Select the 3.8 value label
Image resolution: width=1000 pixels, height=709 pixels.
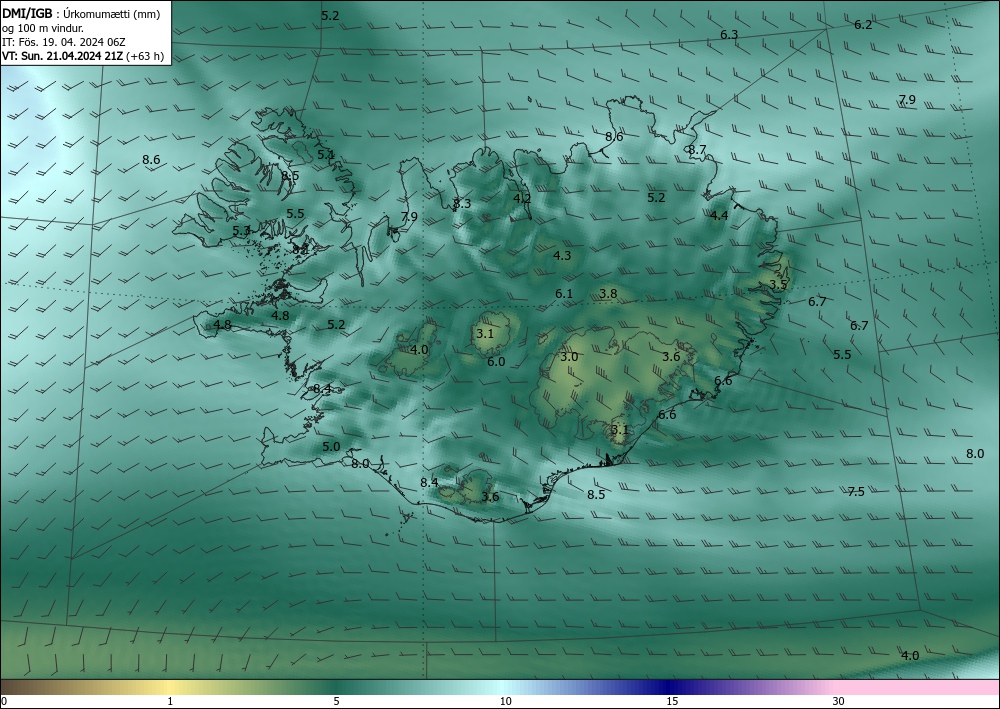608,293
